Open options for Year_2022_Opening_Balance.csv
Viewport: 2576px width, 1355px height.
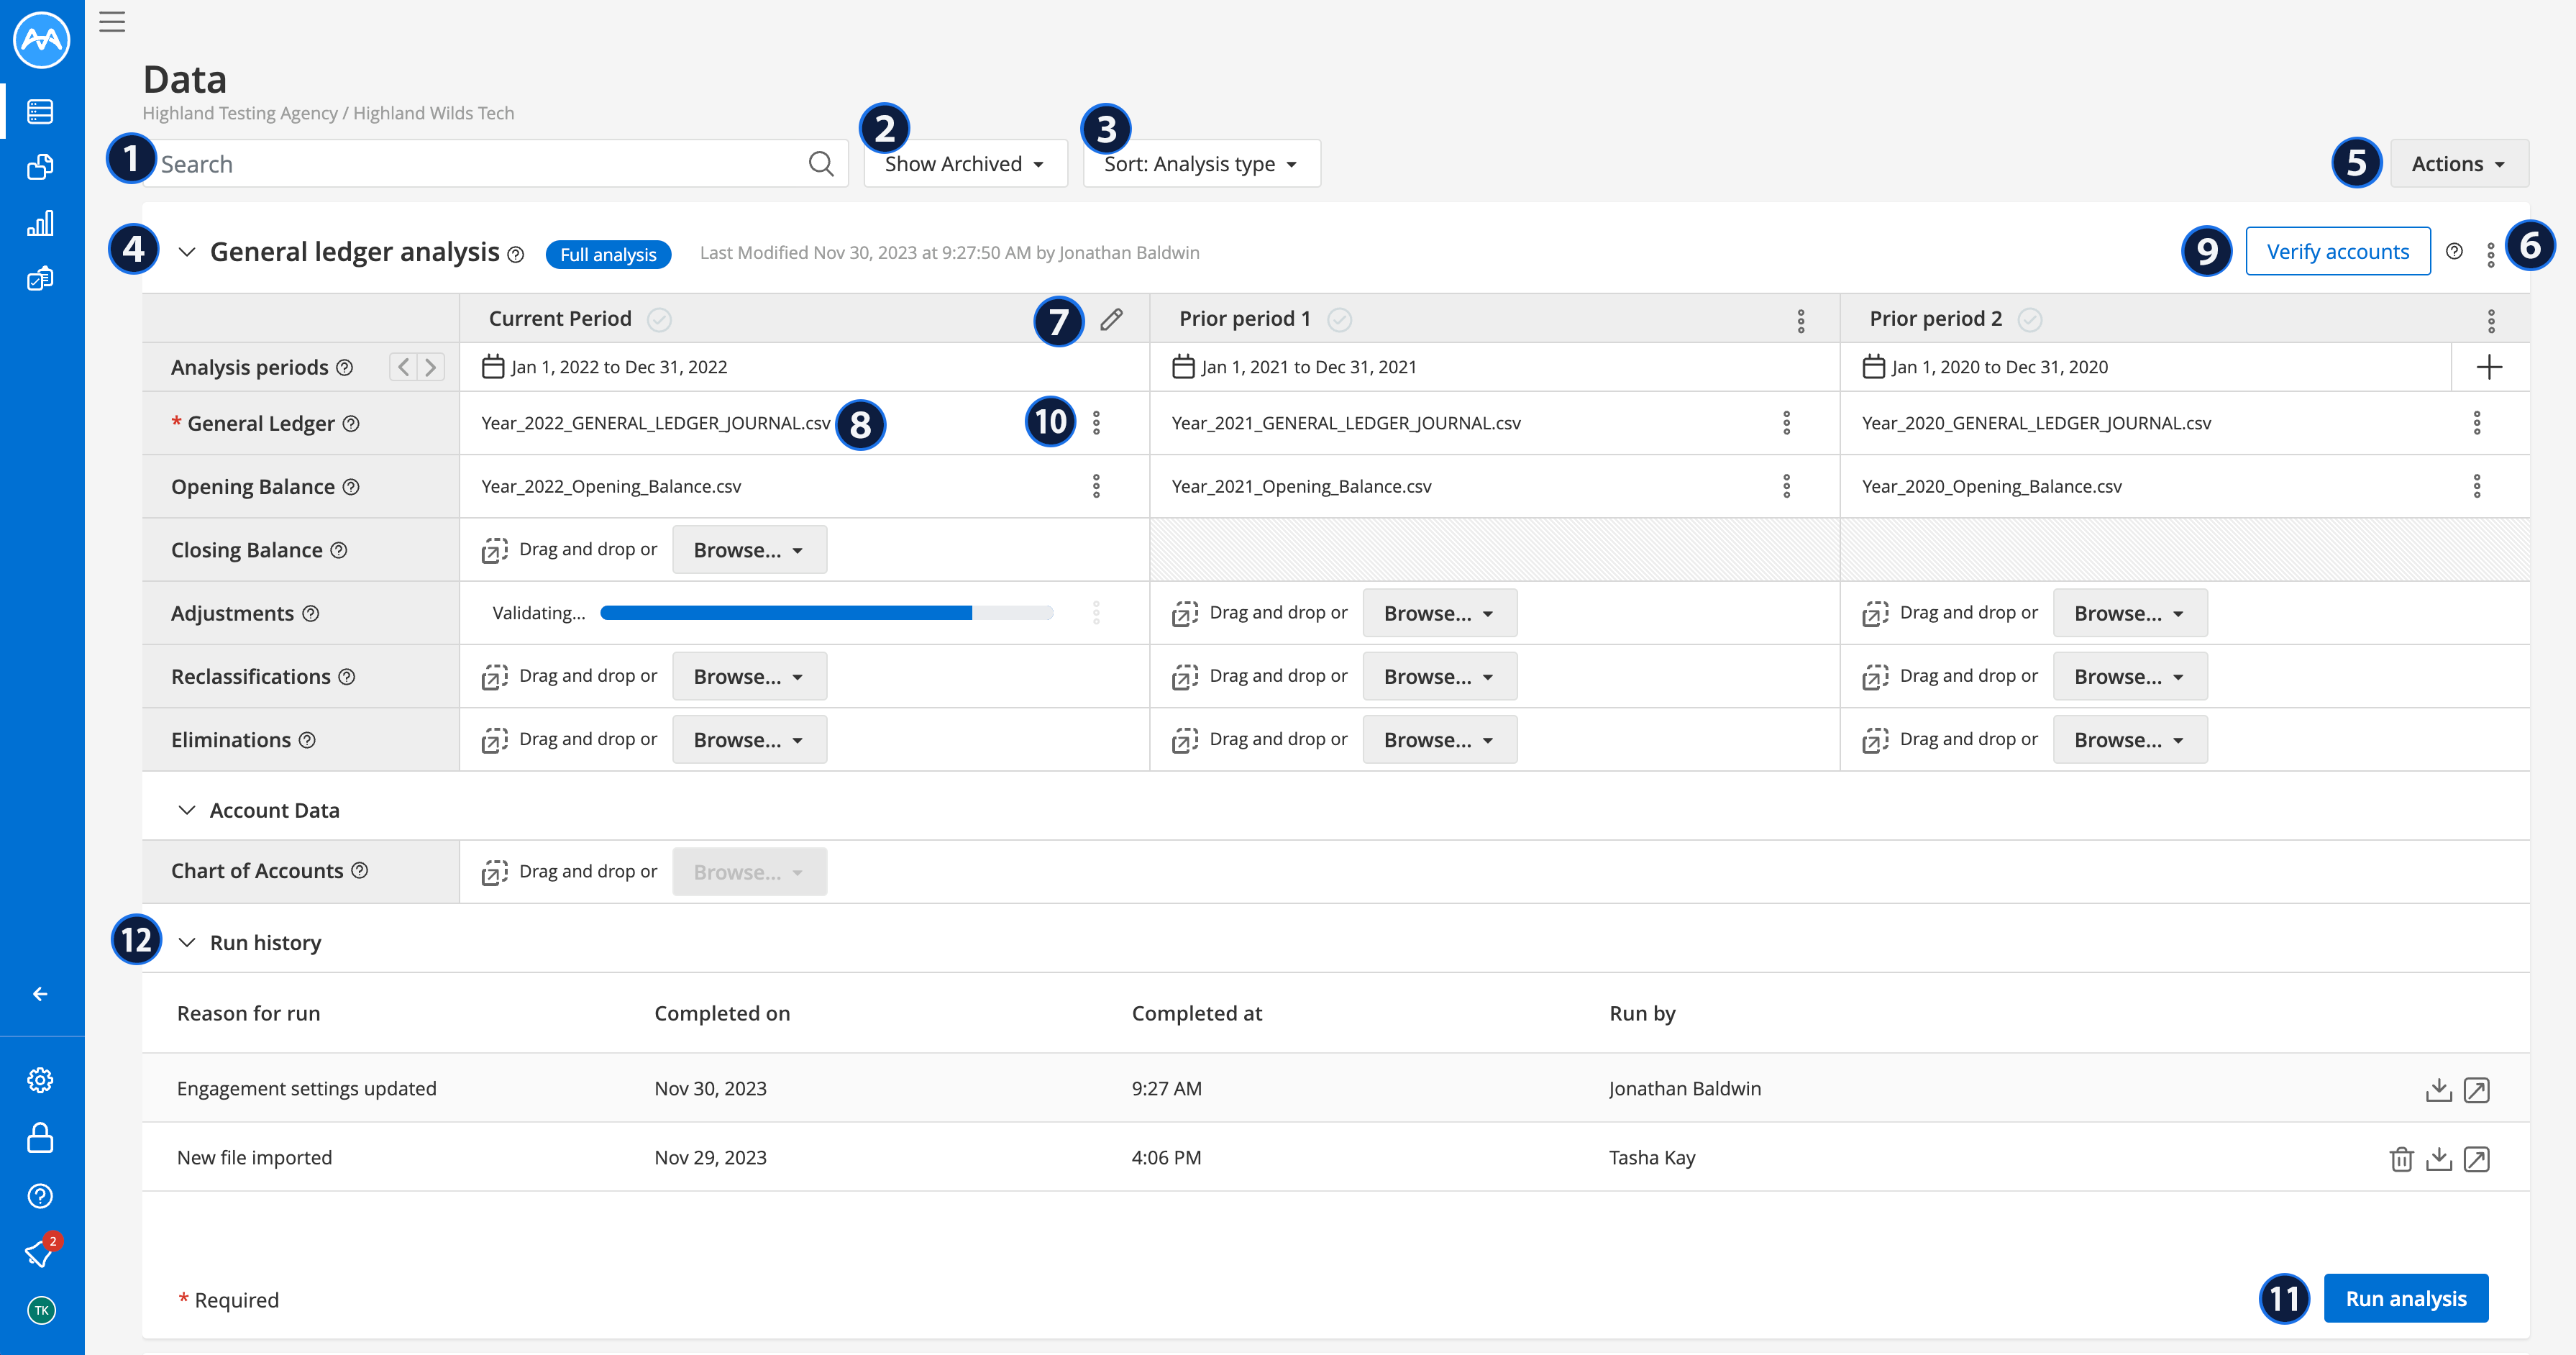pyautogui.click(x=1096, y=486)
